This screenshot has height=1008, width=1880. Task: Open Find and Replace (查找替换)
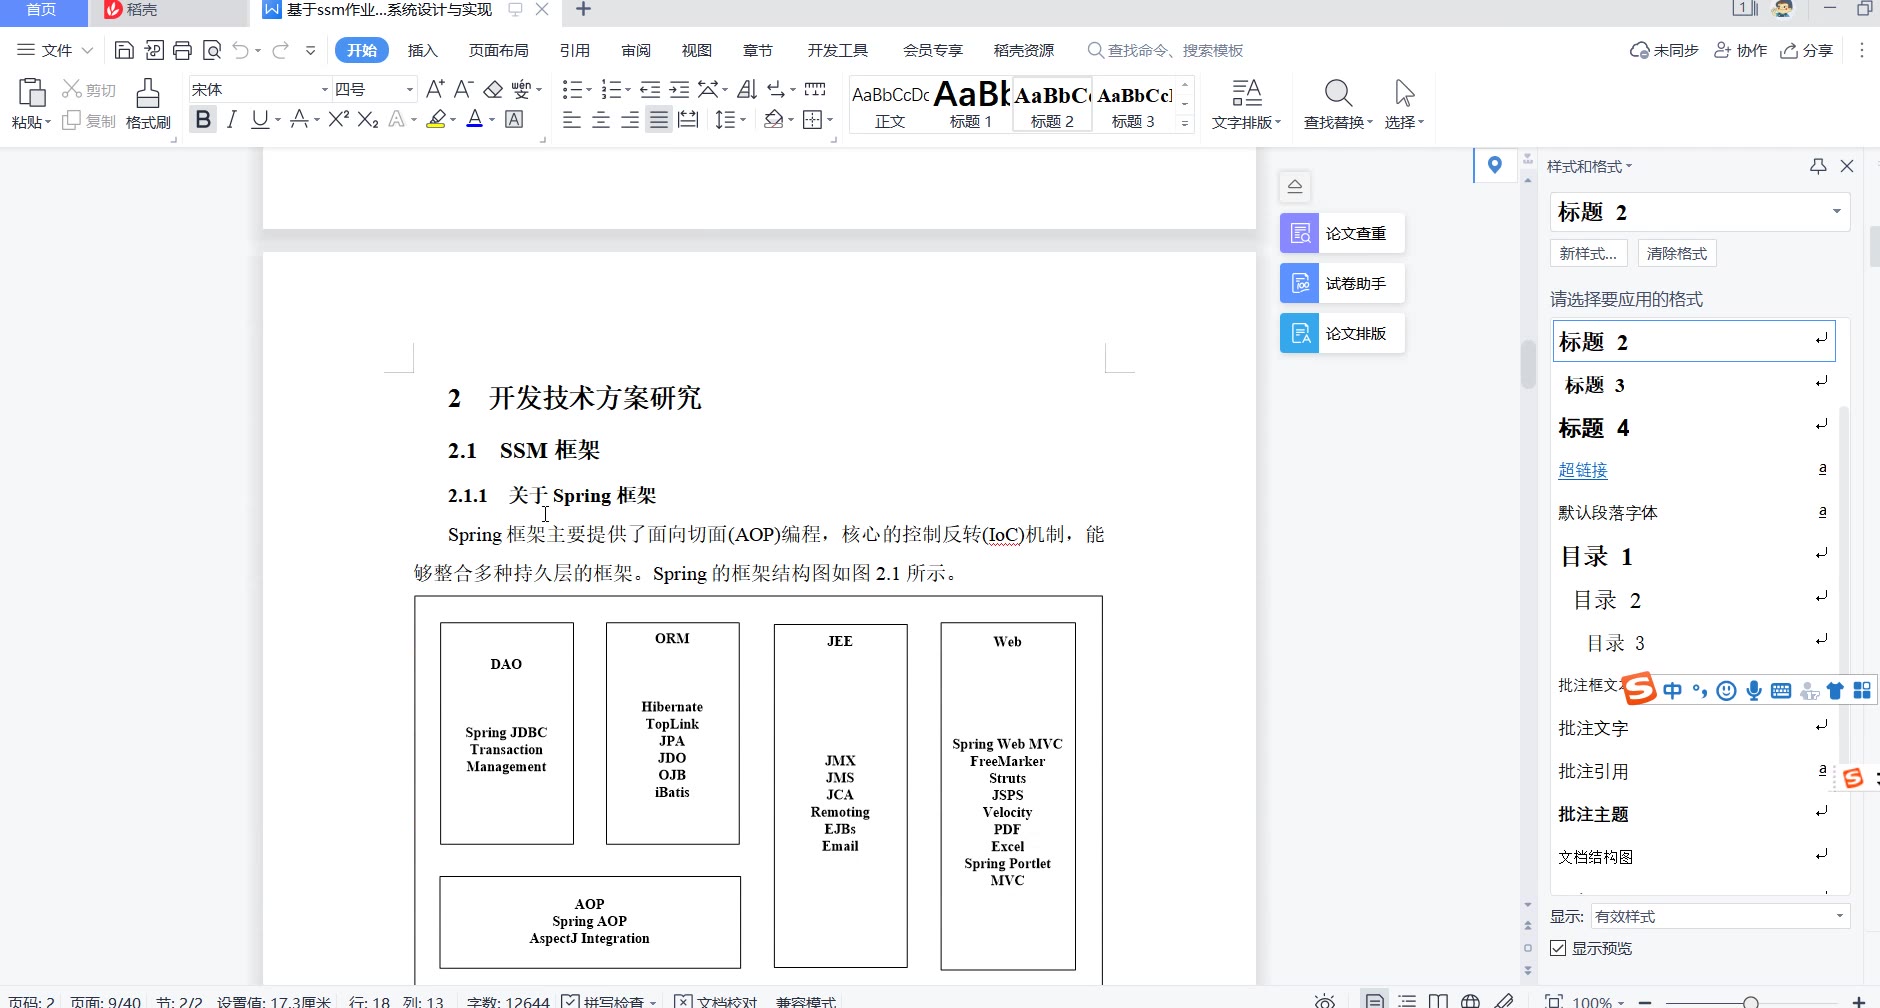(1337, 104)
